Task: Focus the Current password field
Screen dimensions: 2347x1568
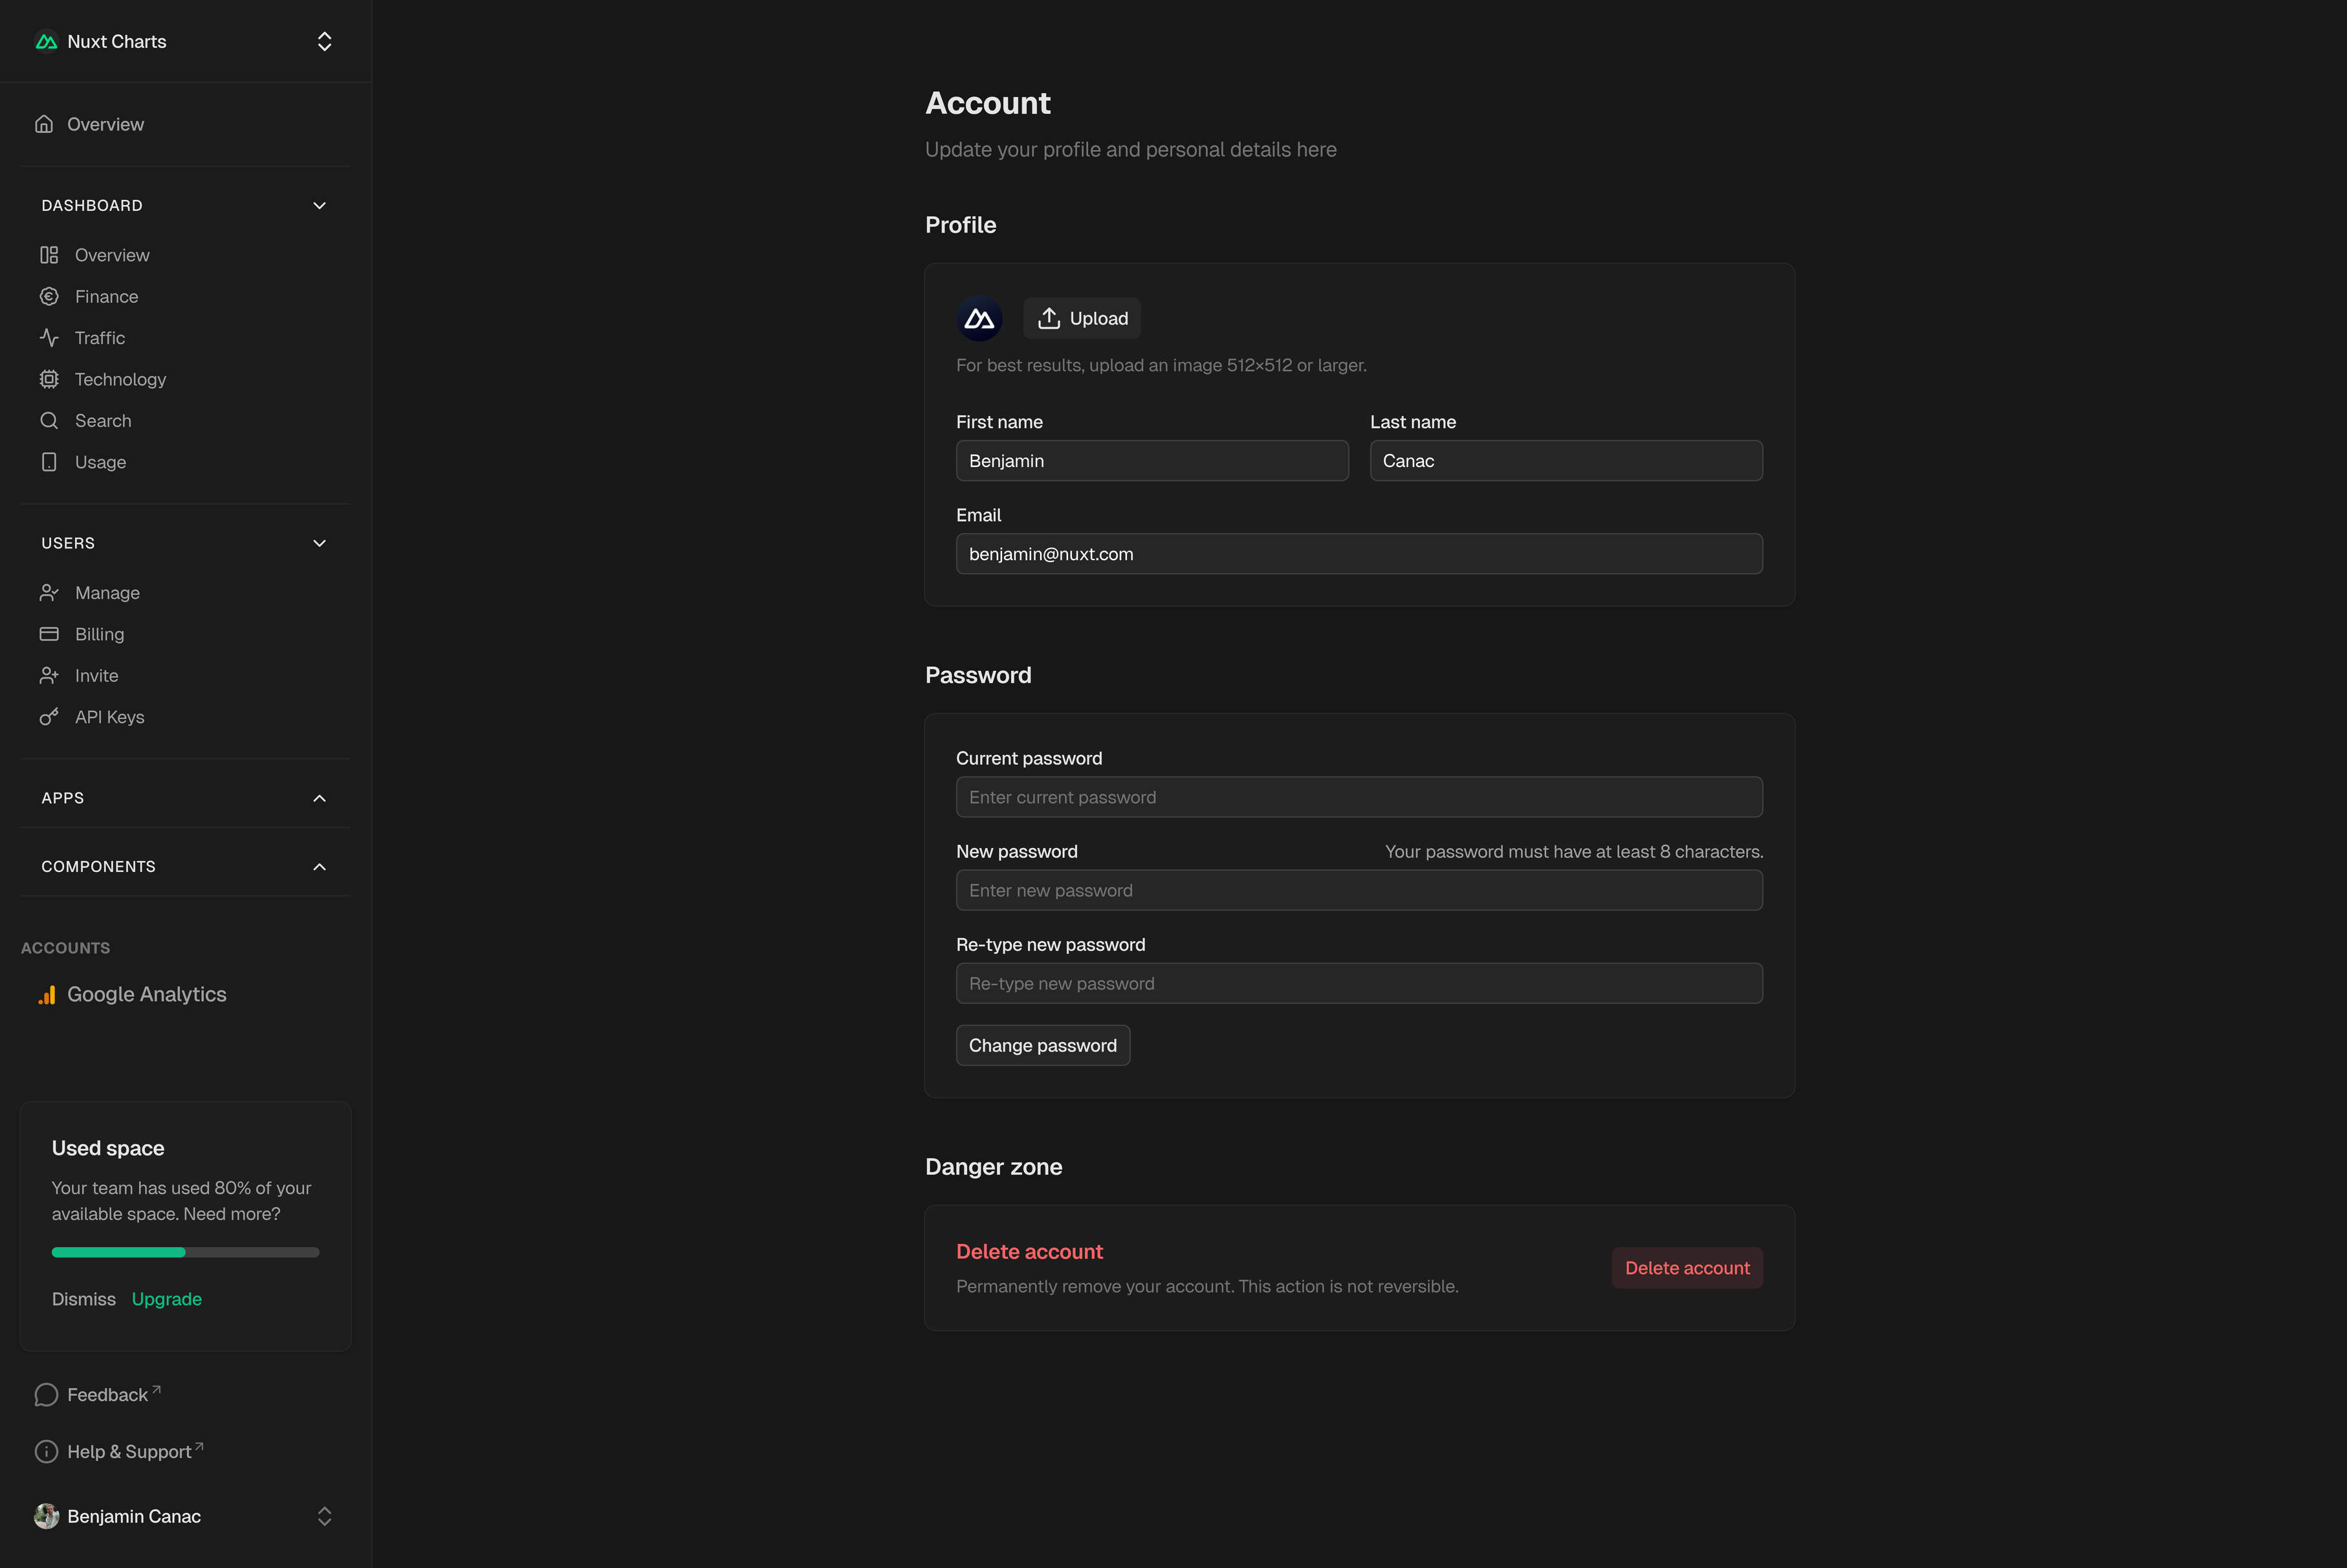Action: [x=1358, y=797]
